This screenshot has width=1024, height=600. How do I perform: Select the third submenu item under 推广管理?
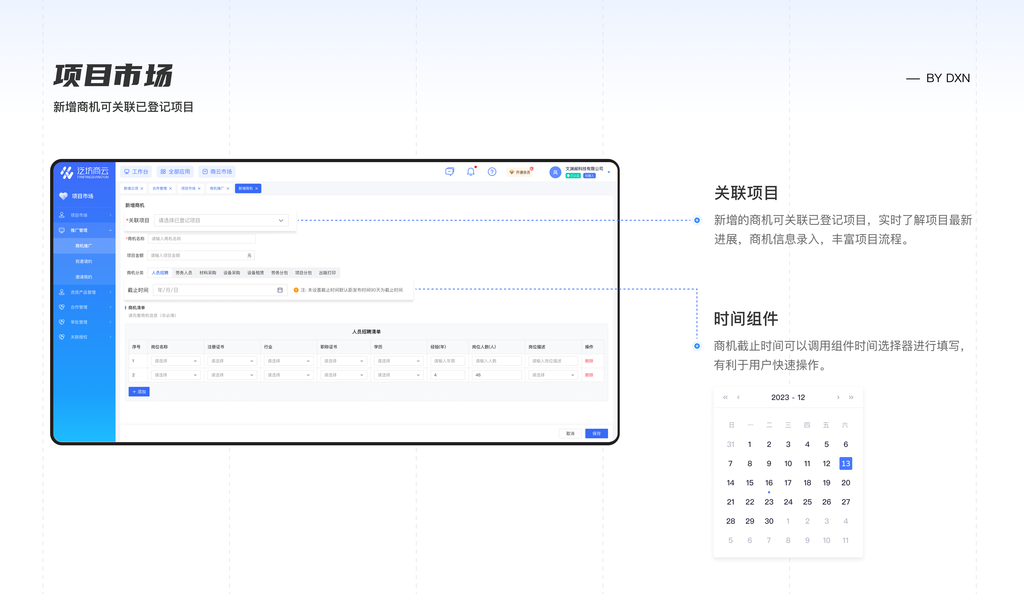[84, 277]
